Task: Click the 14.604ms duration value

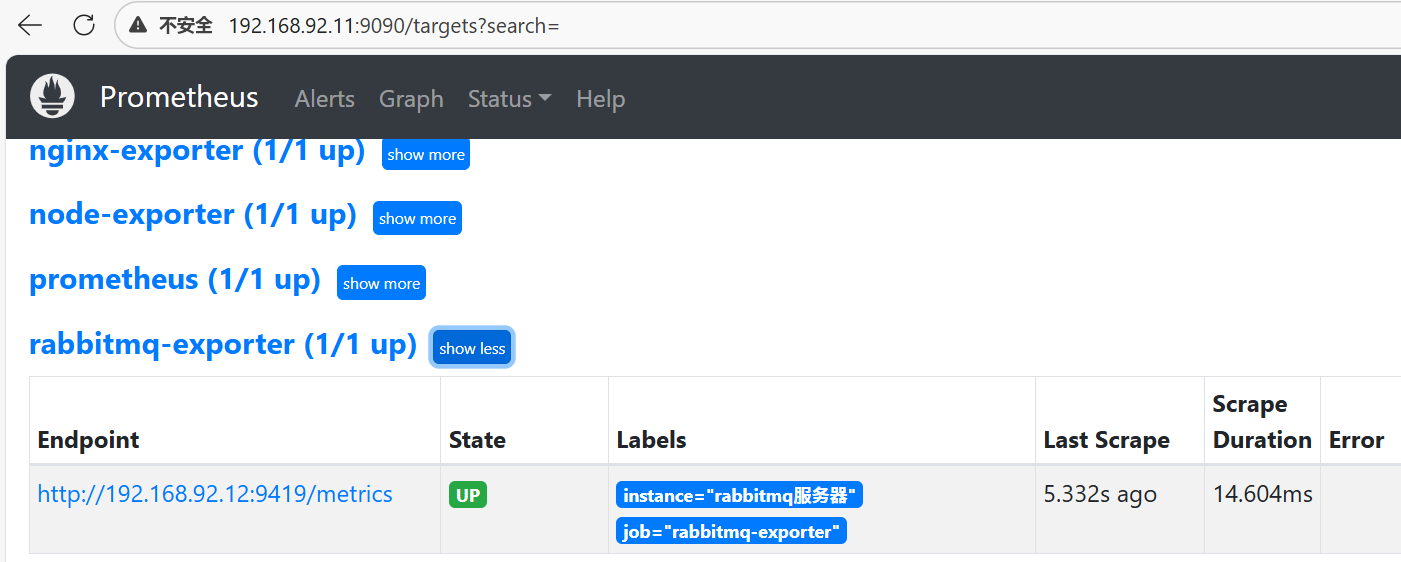Action: coord(1262,494)
